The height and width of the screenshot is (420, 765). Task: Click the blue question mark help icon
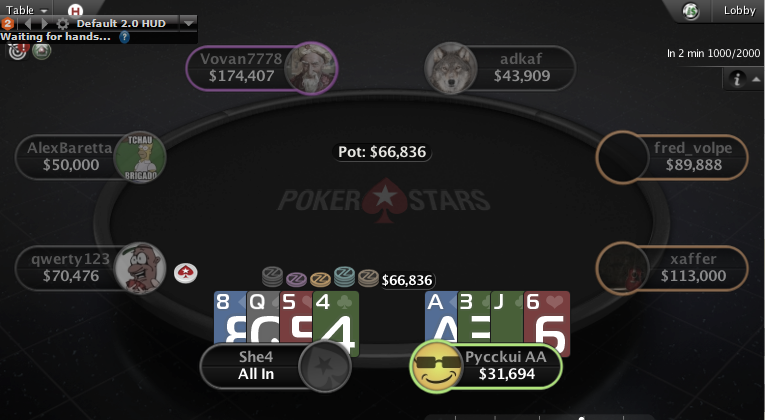tap(124, 37)
